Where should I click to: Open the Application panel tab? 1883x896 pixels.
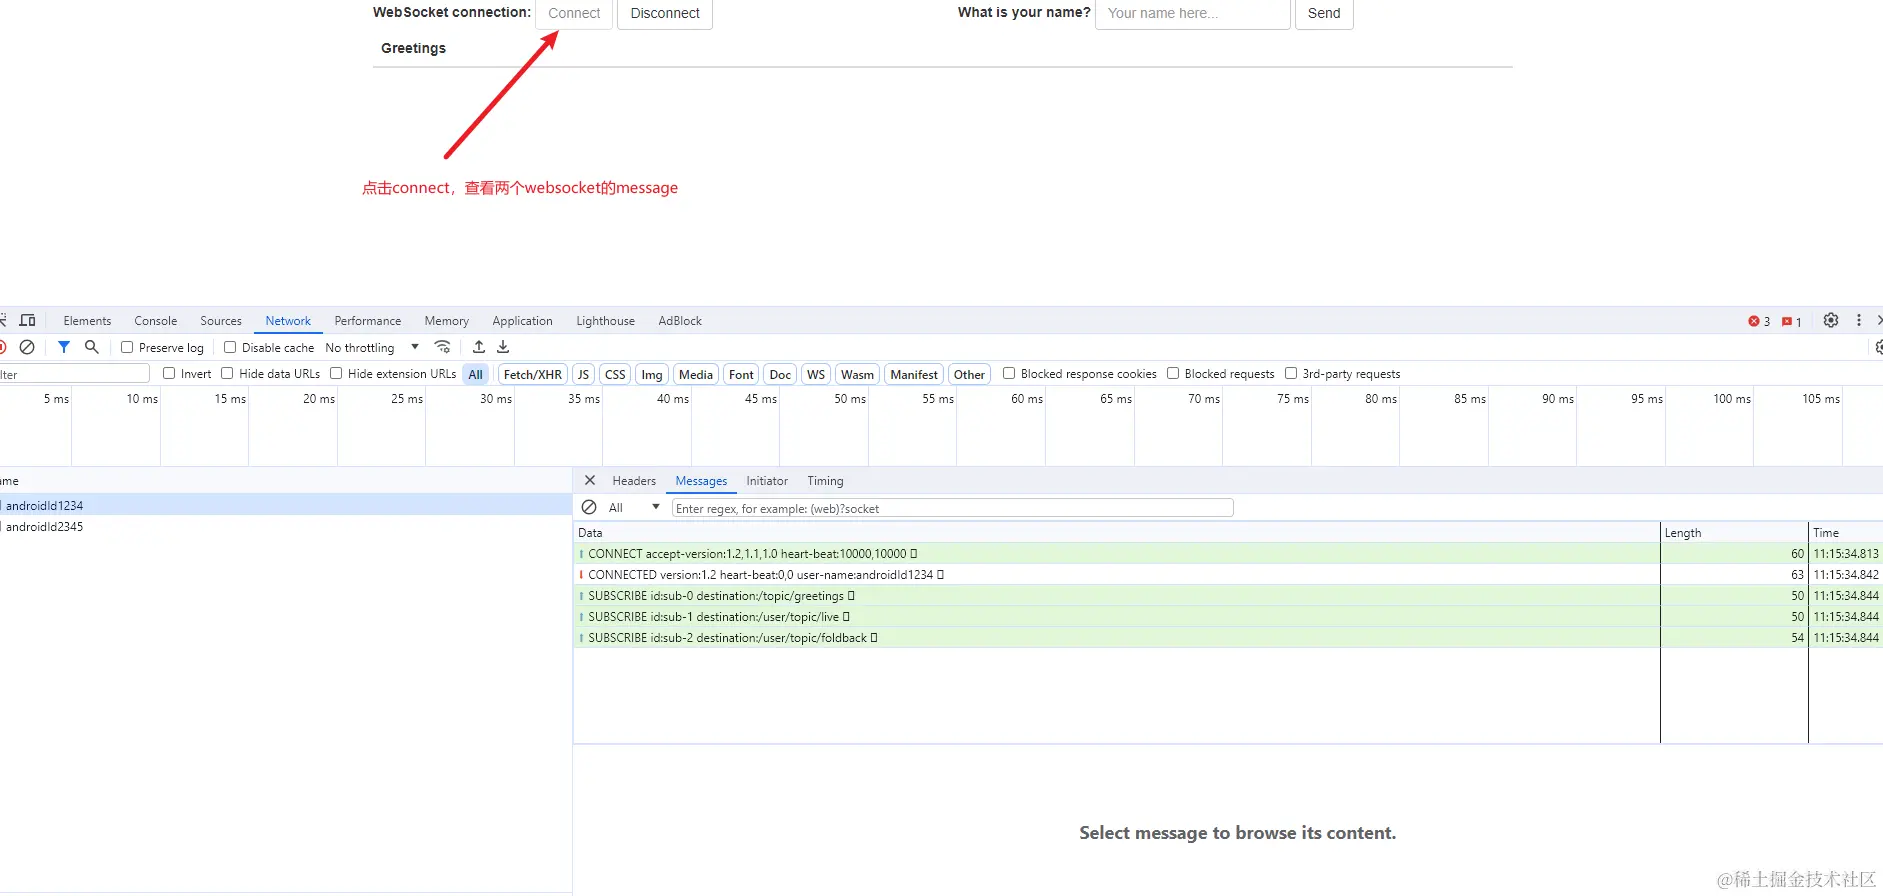point(522,321)
